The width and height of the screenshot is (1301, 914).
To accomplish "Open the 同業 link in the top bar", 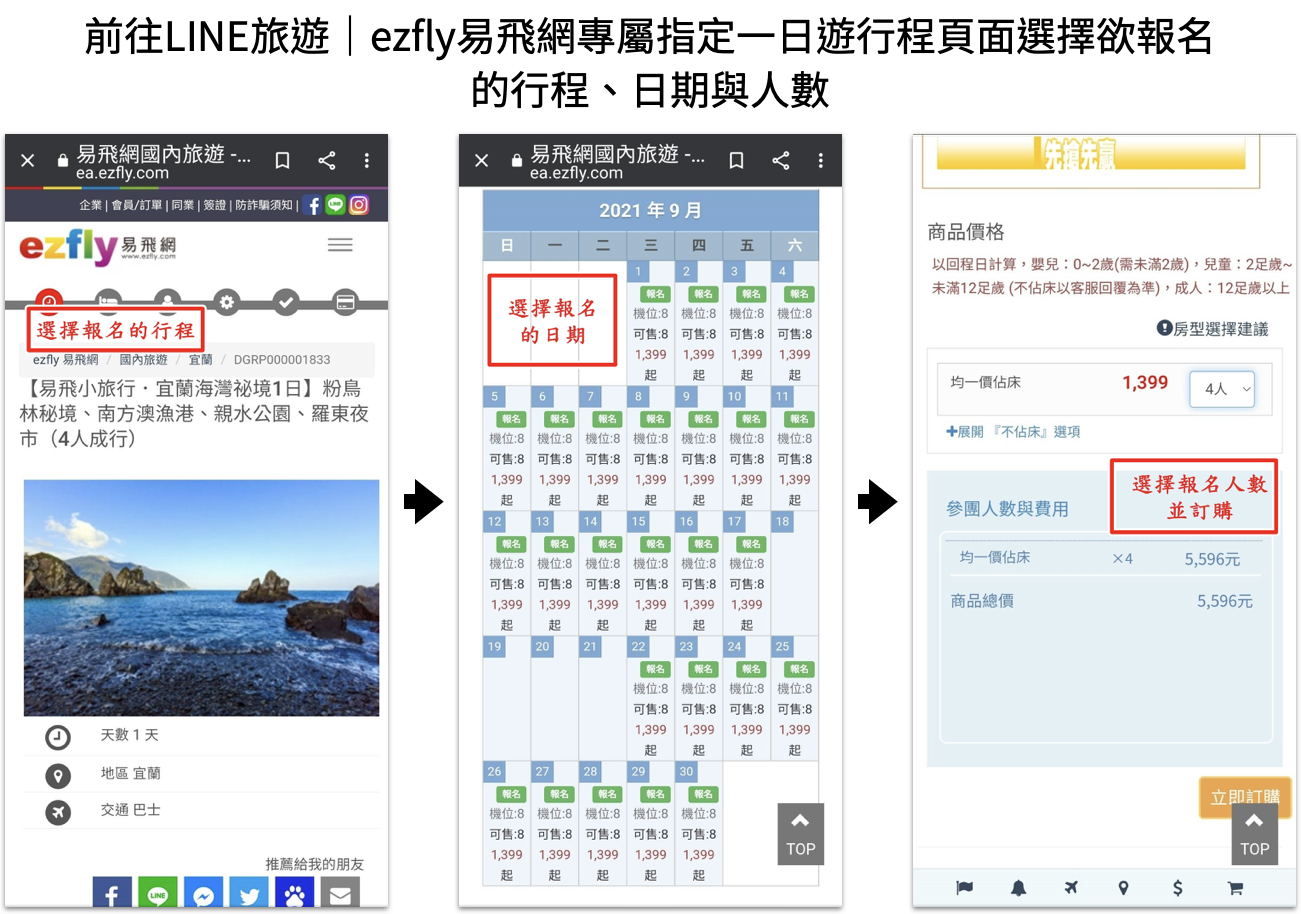I will pos(182,205).
